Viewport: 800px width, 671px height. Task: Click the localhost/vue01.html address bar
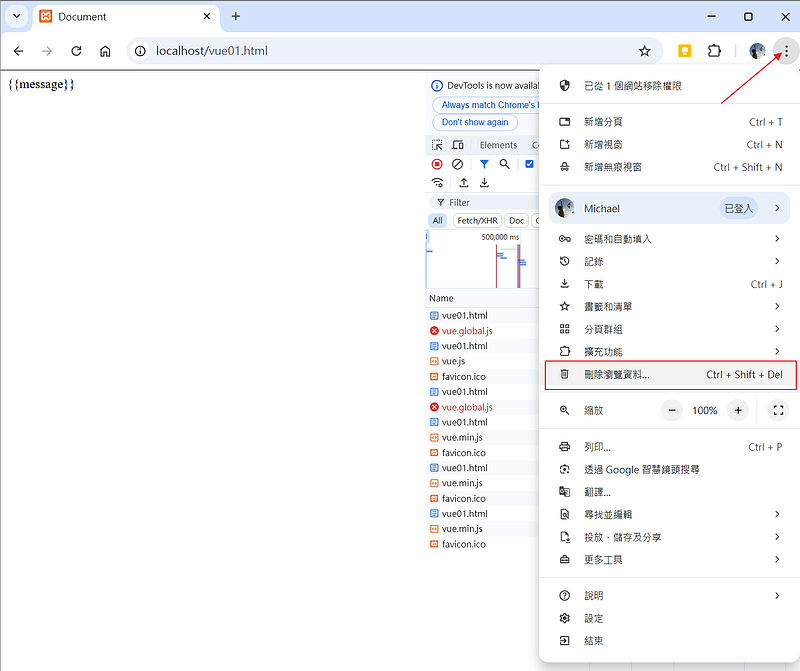pos(380,51)
